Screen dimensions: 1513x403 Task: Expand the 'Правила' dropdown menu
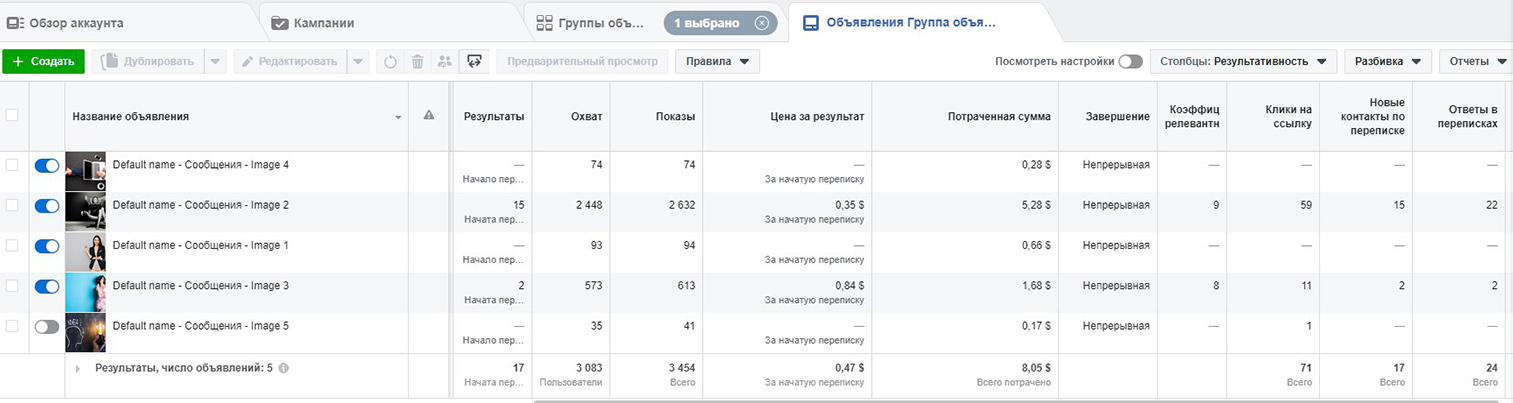[x=718, y=62]
